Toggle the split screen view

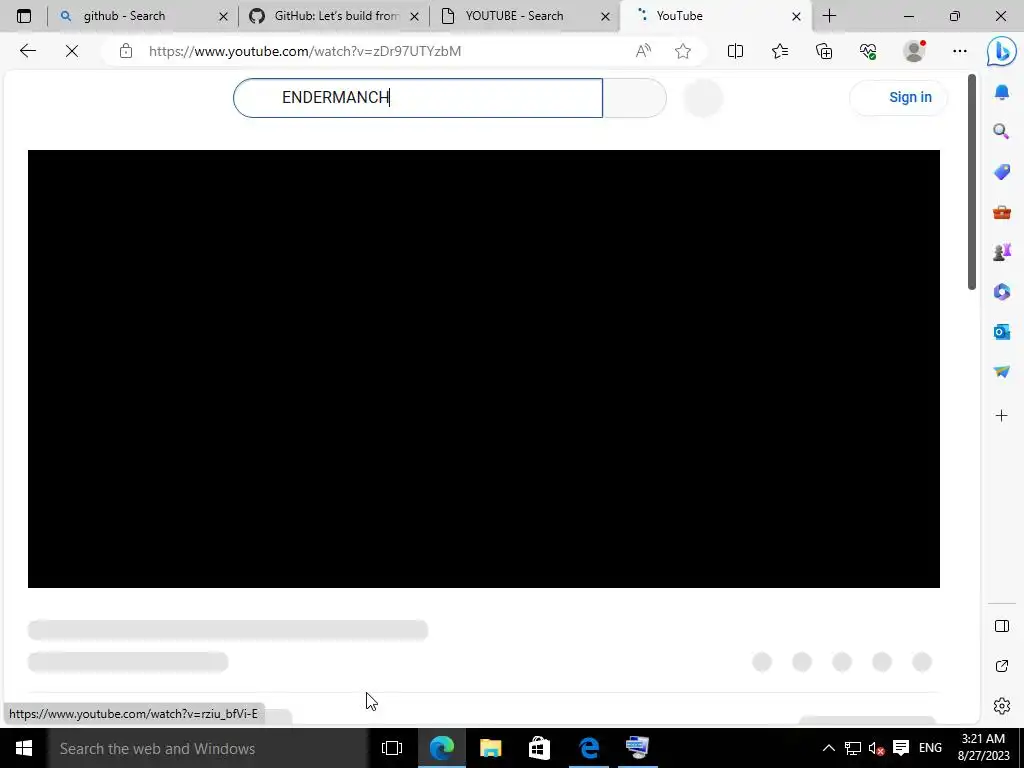735,51
